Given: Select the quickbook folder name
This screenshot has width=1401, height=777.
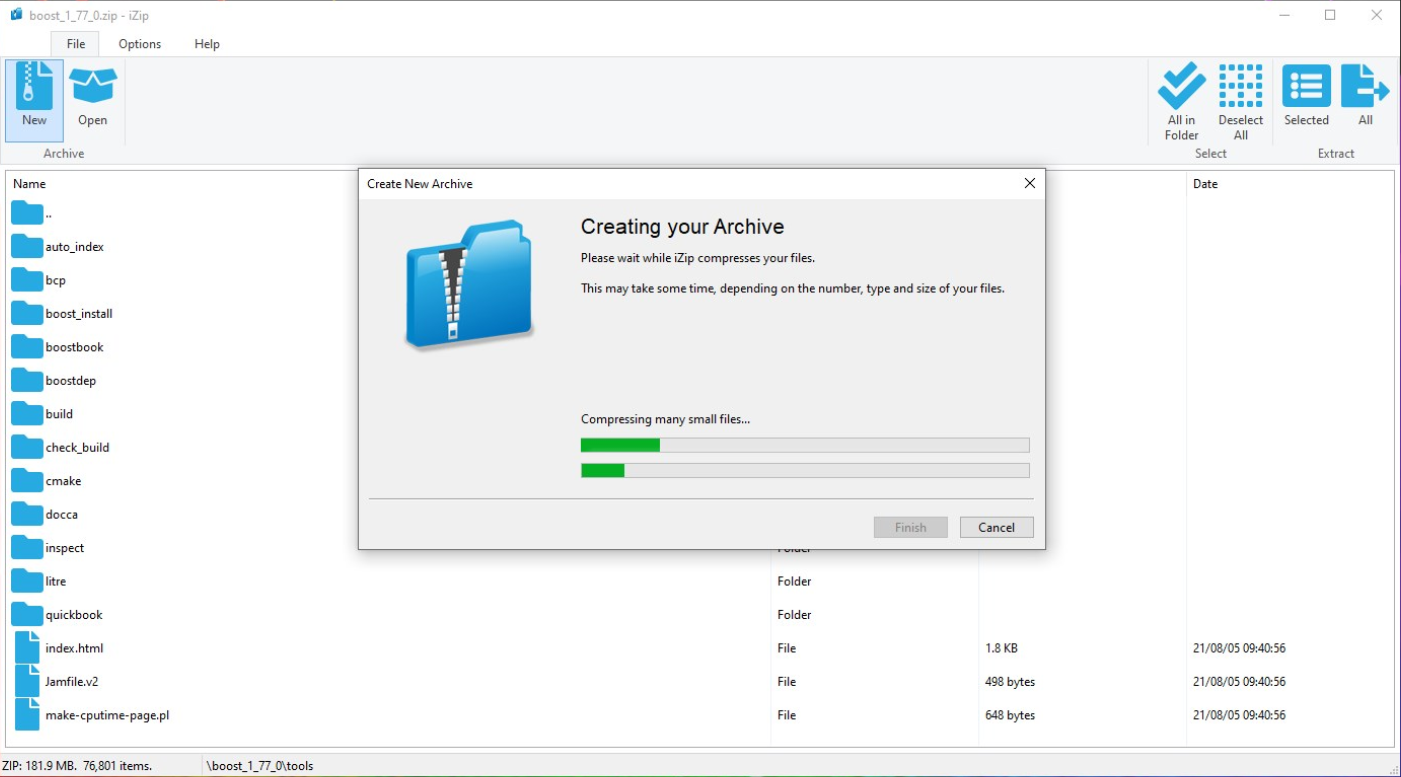Looking at the screenshot, I should pyautogui.click(x=74, y=615).
